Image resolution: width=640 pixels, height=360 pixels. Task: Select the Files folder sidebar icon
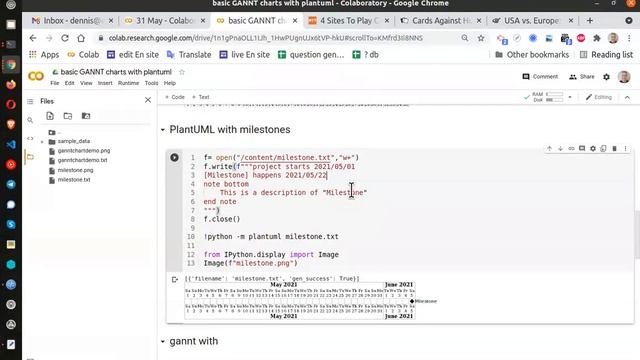30,157
